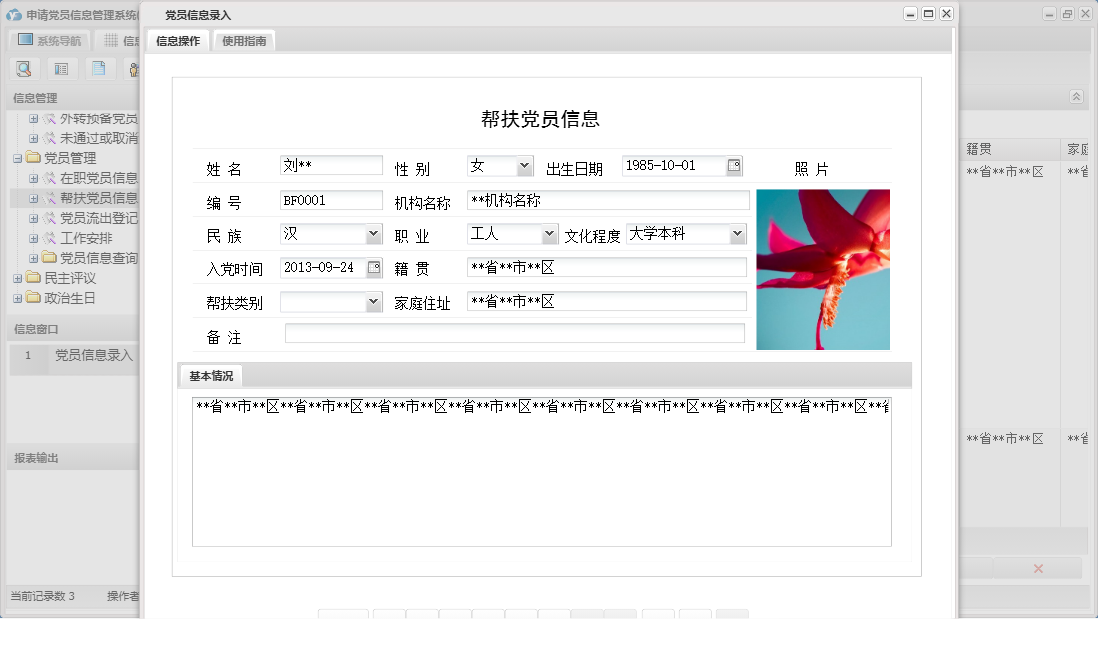Click the new document icon in the toolbar

coord(98,68)
